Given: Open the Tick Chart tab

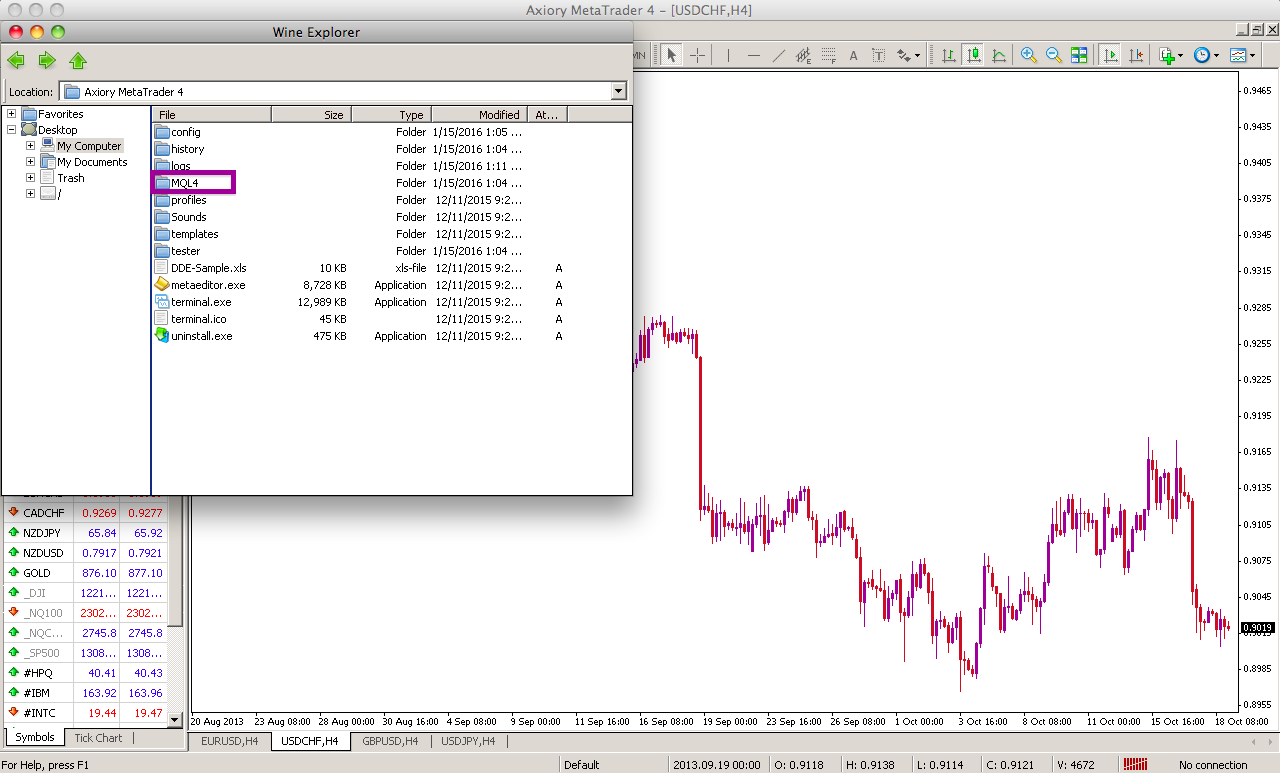Looking at the screenshot, I should [x=98, y=738].
